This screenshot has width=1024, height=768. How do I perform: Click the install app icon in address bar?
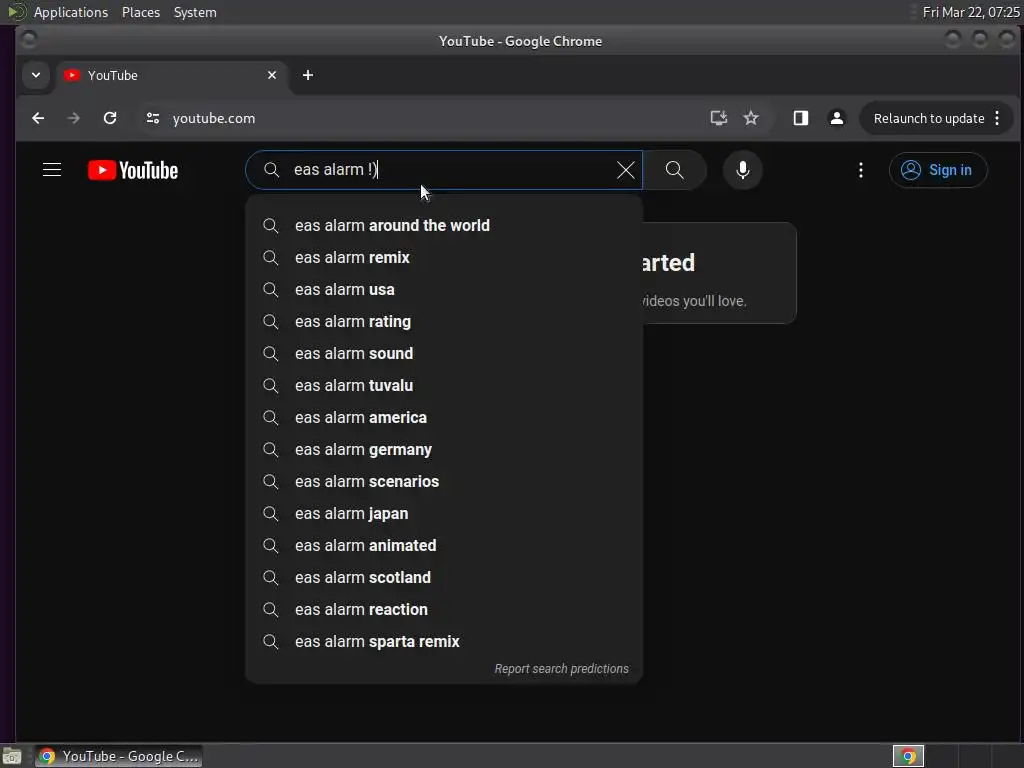tap(718, 118)
